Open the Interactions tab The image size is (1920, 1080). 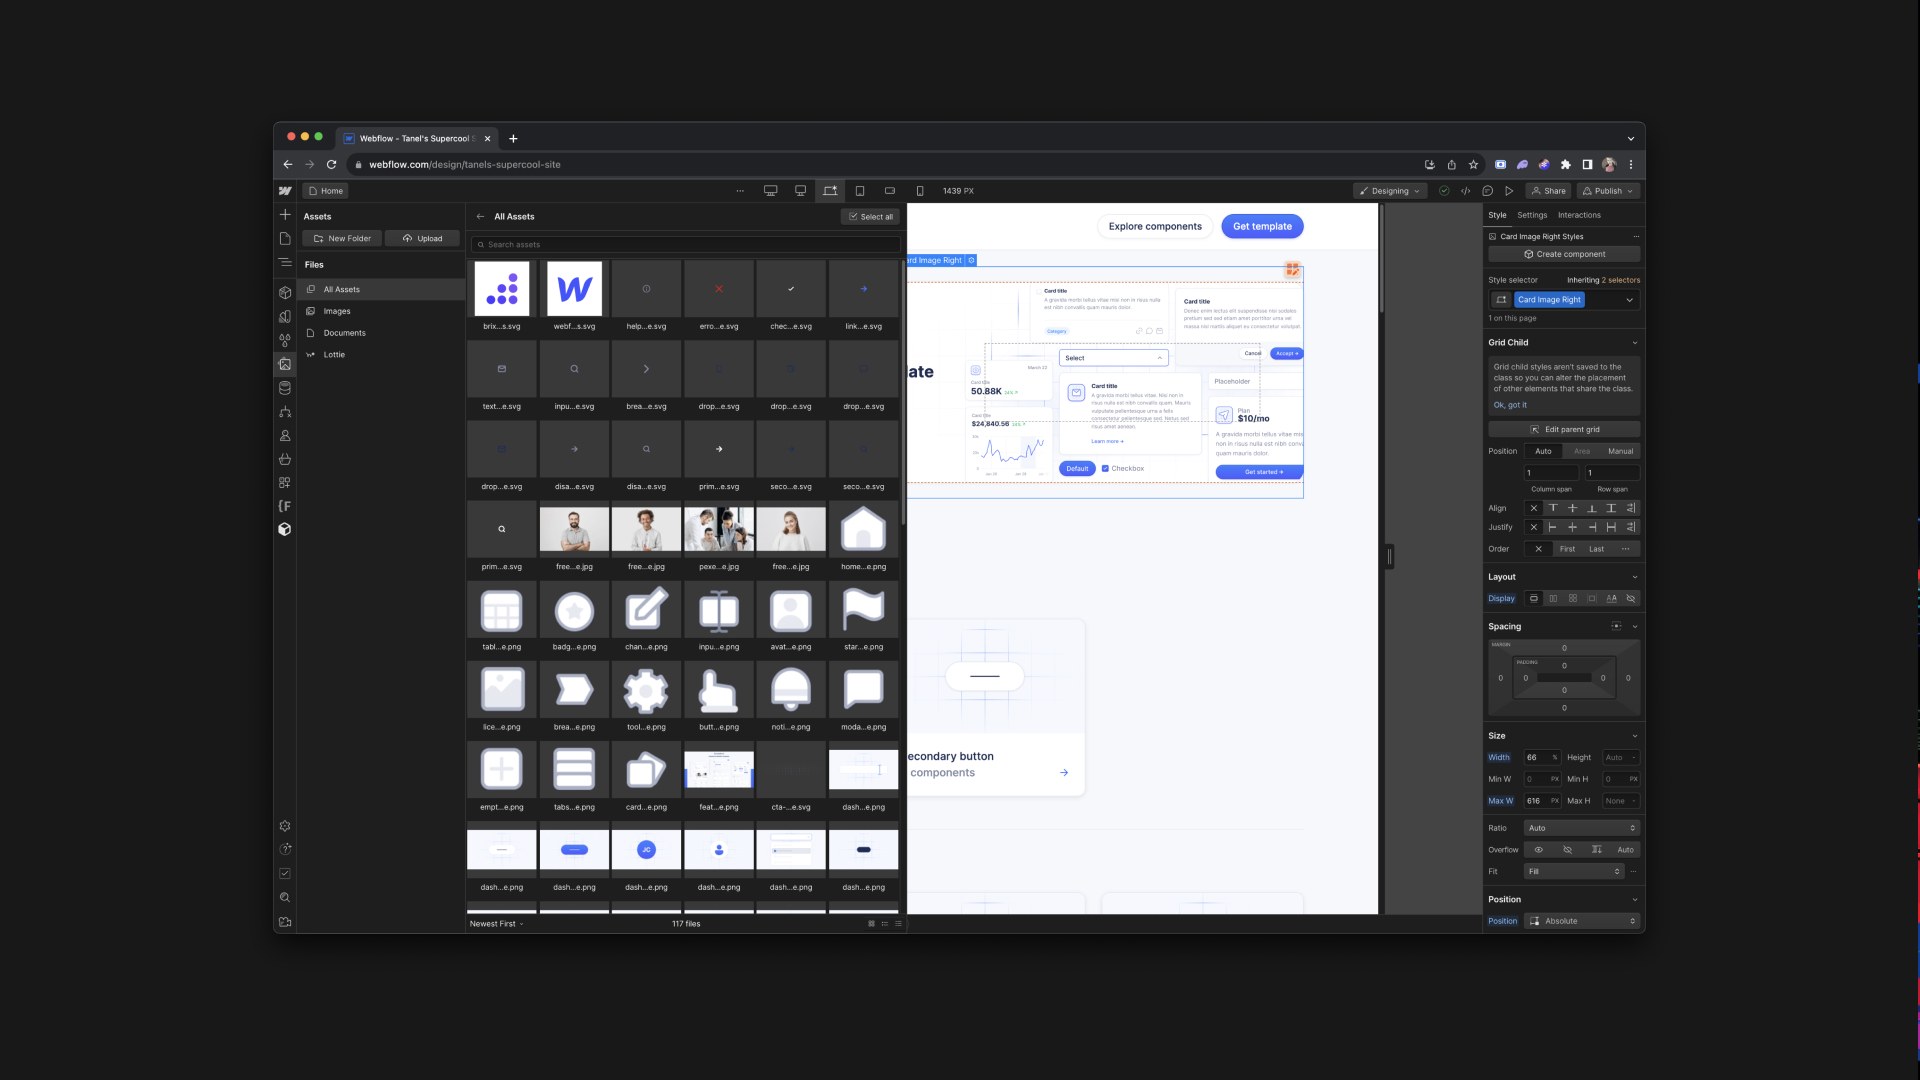1579,215
